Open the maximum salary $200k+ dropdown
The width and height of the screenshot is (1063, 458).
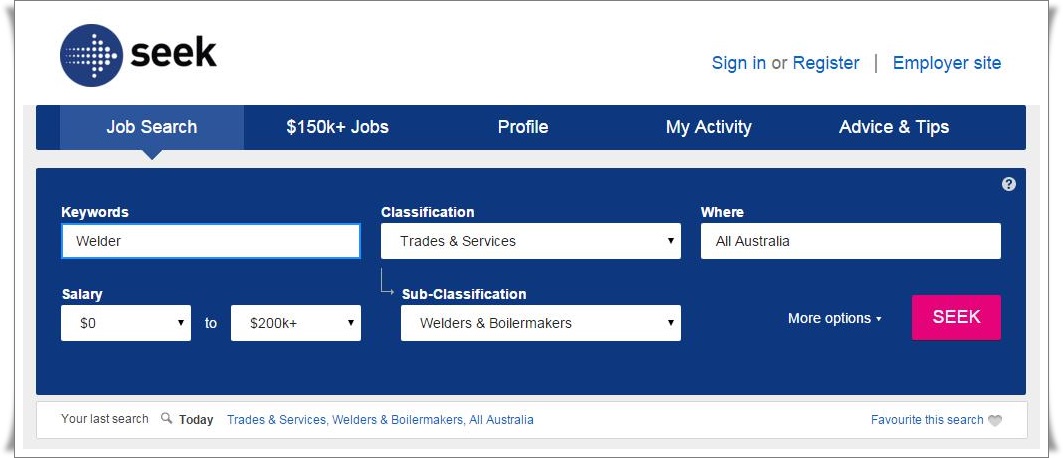[296, 323]
